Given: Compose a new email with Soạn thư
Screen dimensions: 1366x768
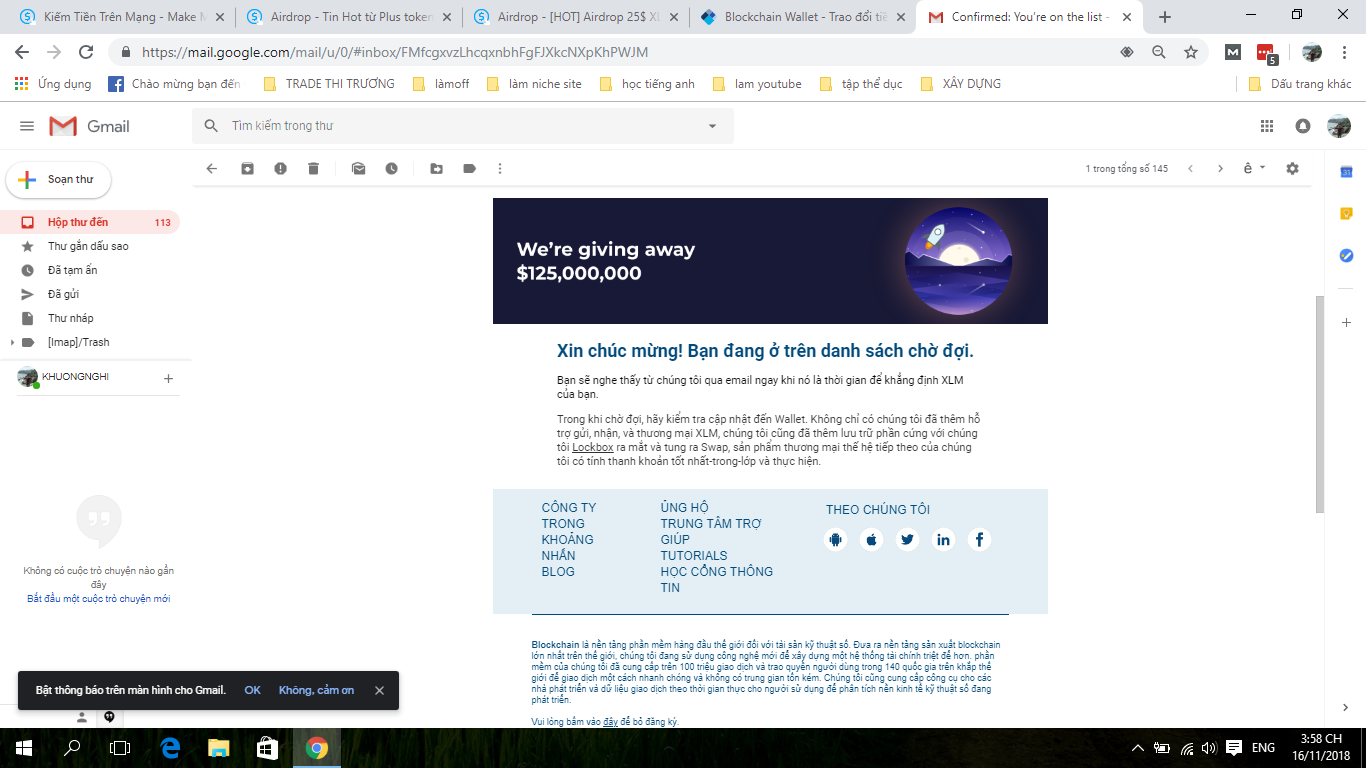Looking at the screenshot, I should tap(58, 180).
